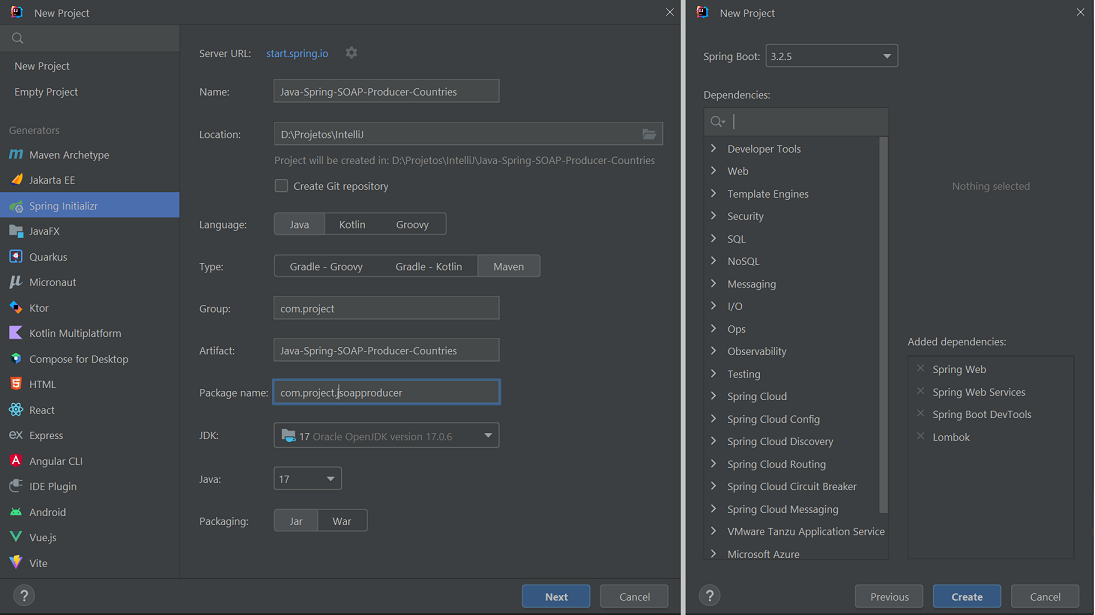
Task: Click the IDE Plugin icon
Action: [x=15, y=486]
